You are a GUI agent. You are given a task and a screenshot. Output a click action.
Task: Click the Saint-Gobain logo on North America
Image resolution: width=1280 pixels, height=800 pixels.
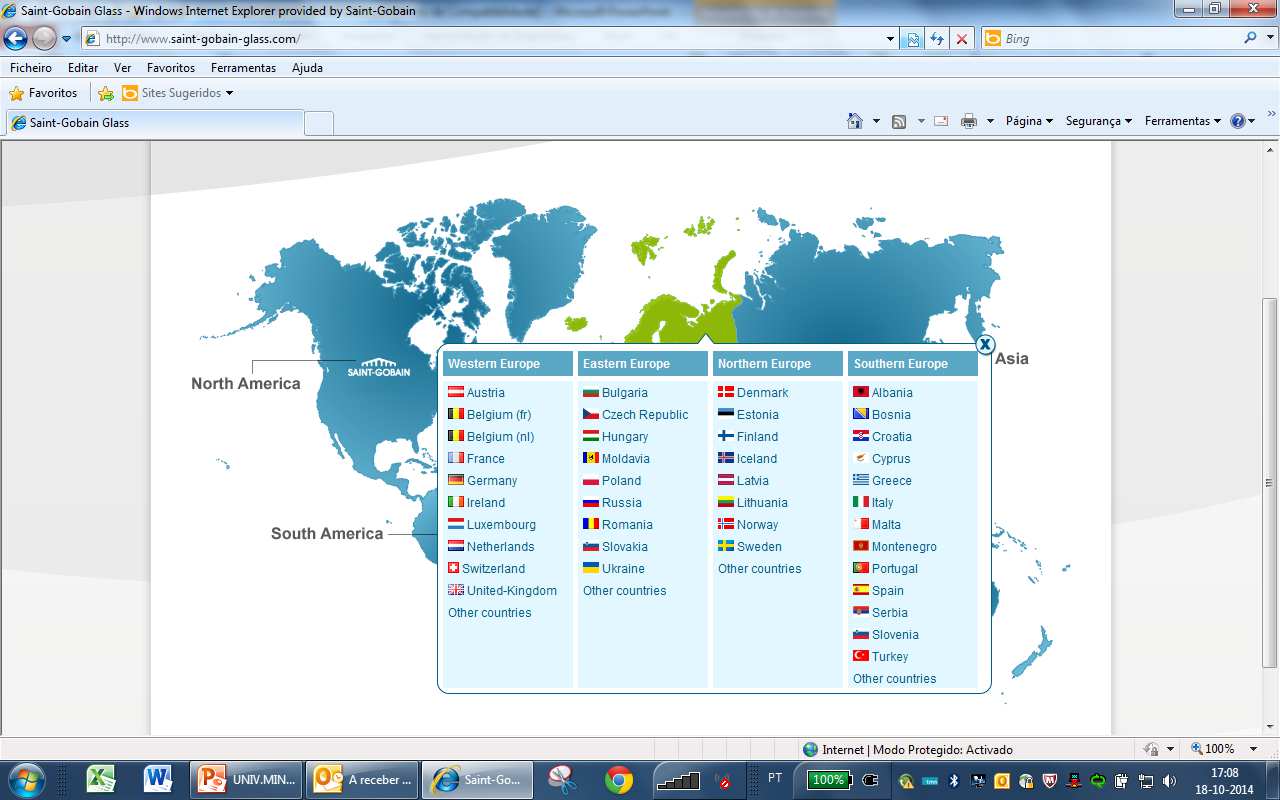(x=379, y=366)
